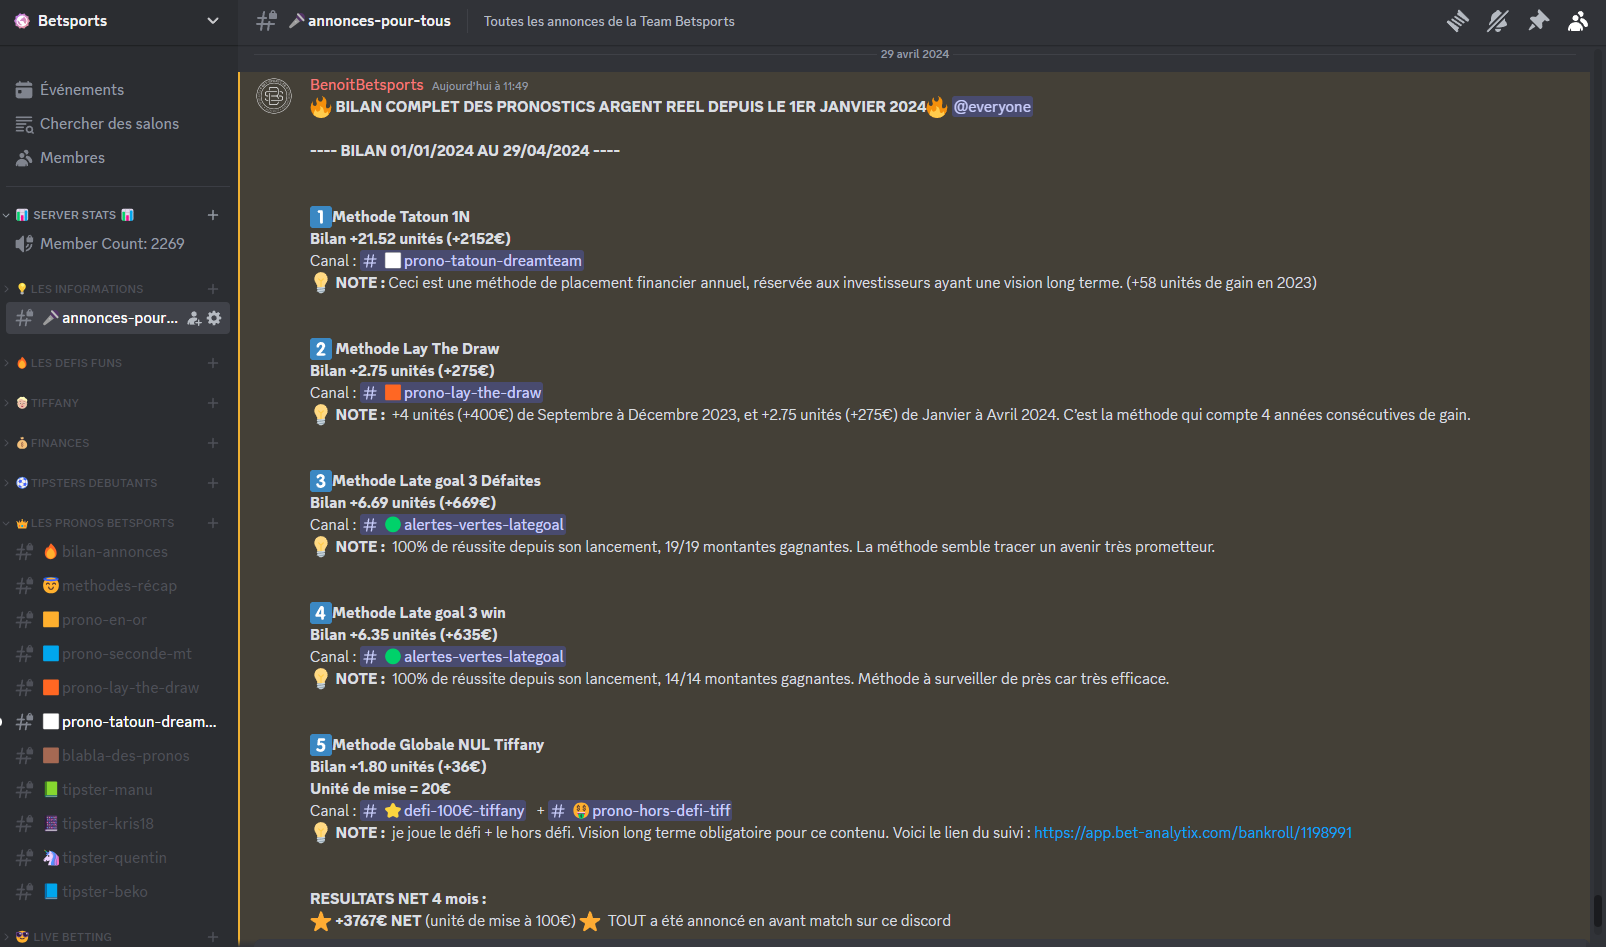Open annonces-pour-tous channel settings gear
1606x947 pixels.
tap(214, 318)
